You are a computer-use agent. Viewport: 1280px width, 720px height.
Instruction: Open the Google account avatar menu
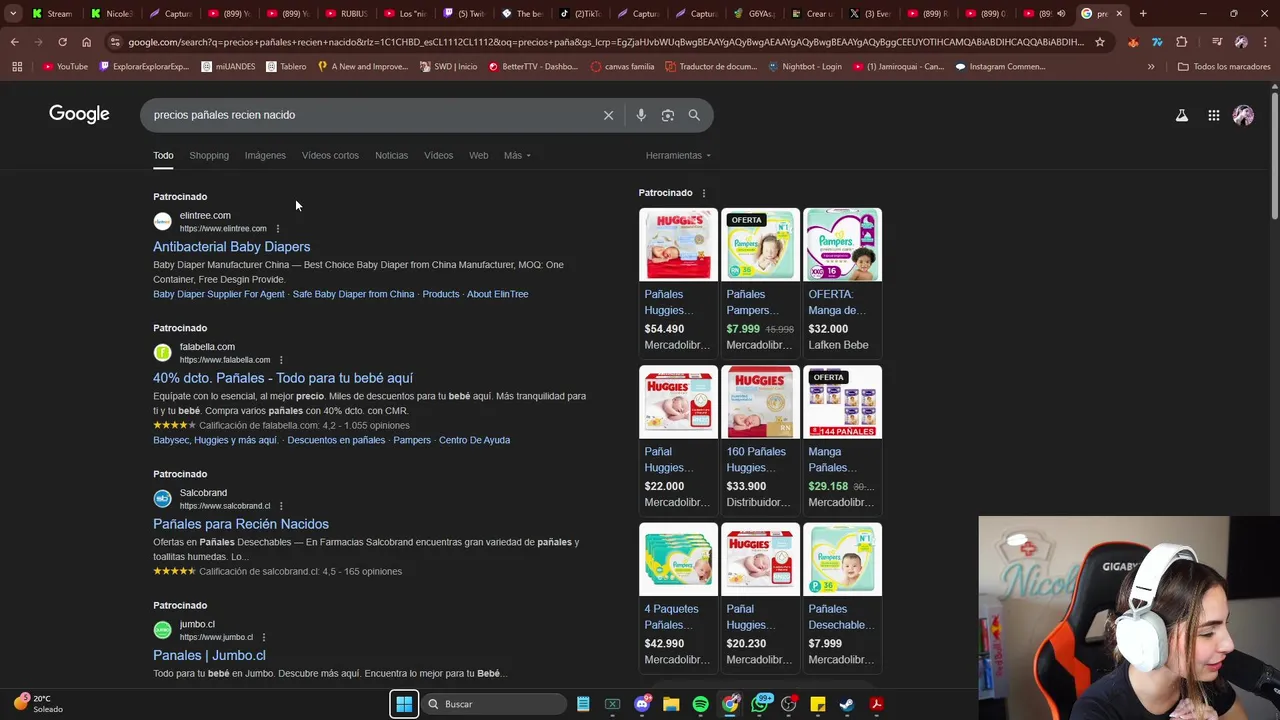pos(1243,115)
